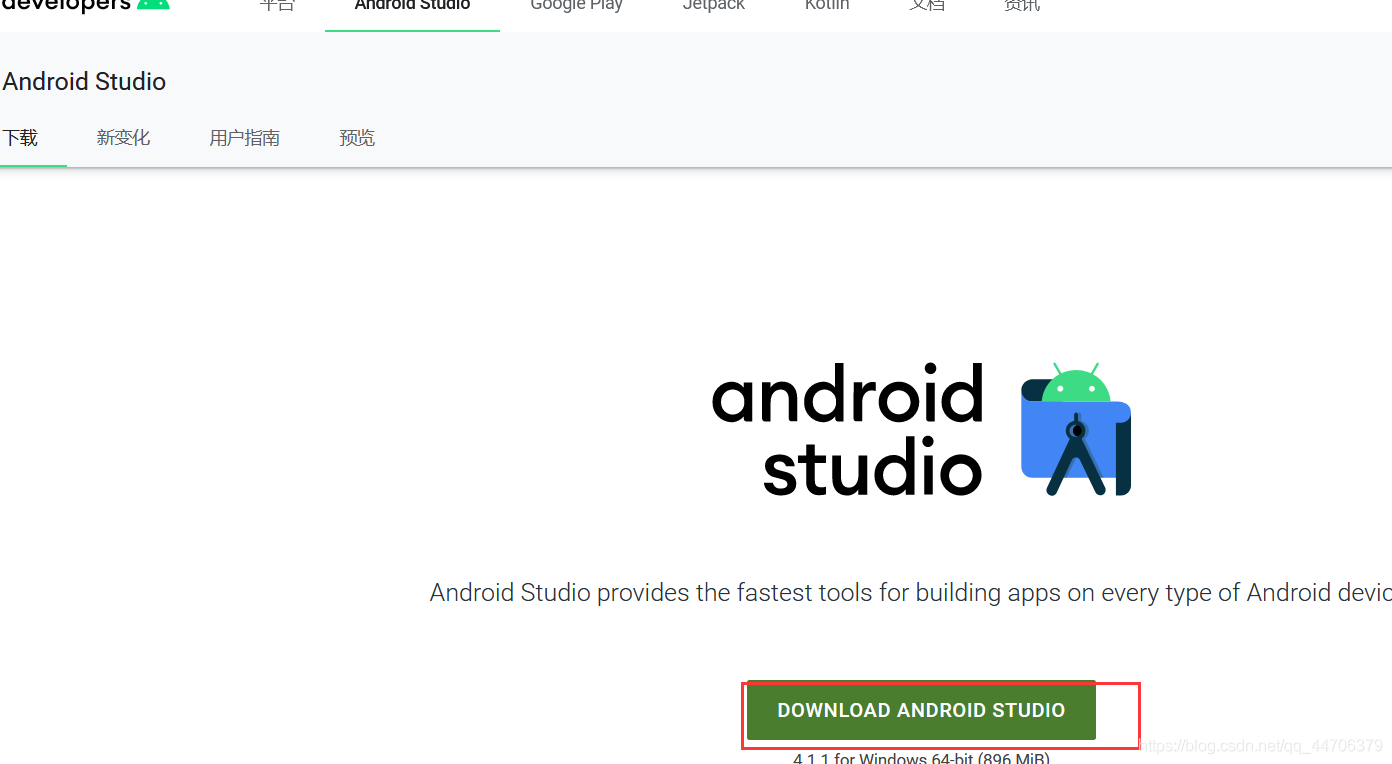Open the Android Studio top navigation tab

point(412,5)
